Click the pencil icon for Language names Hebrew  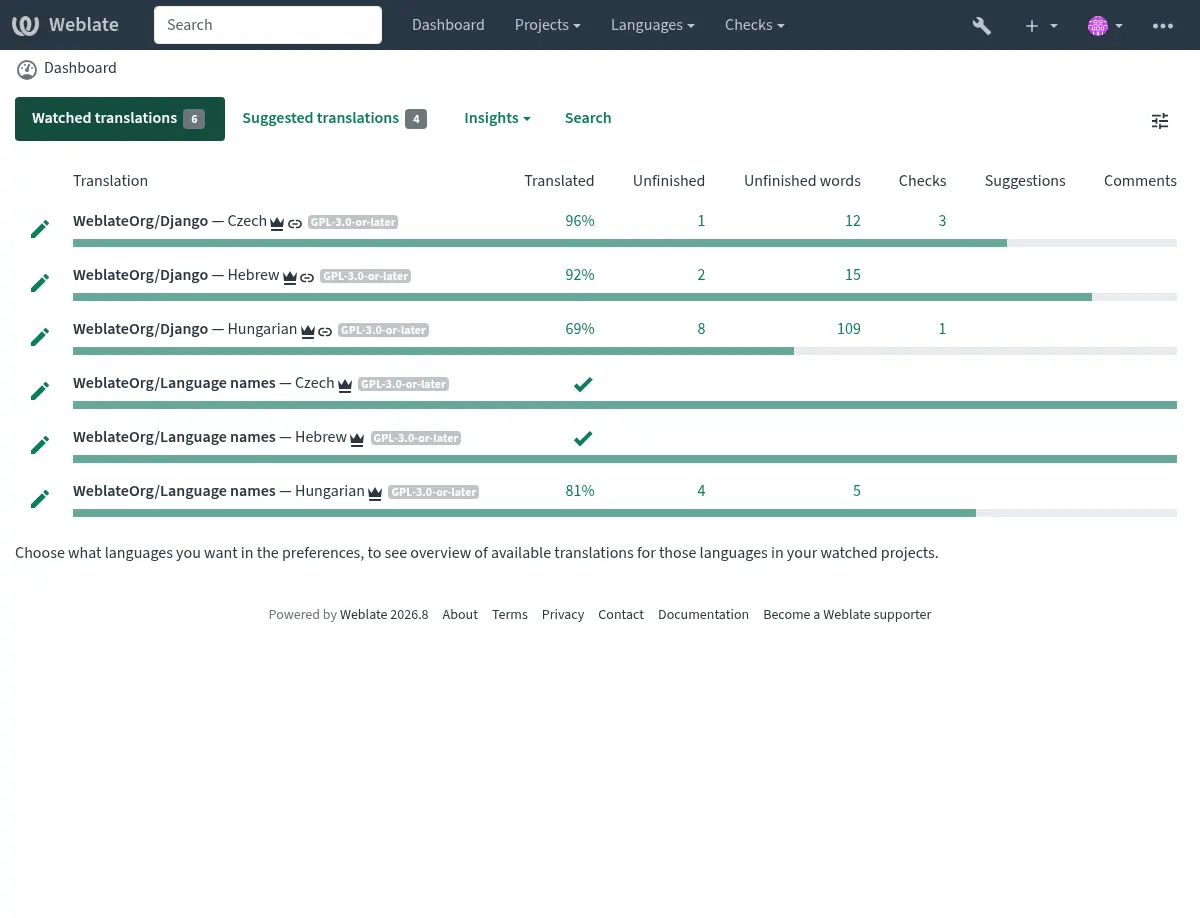click(x=40, y=445)
